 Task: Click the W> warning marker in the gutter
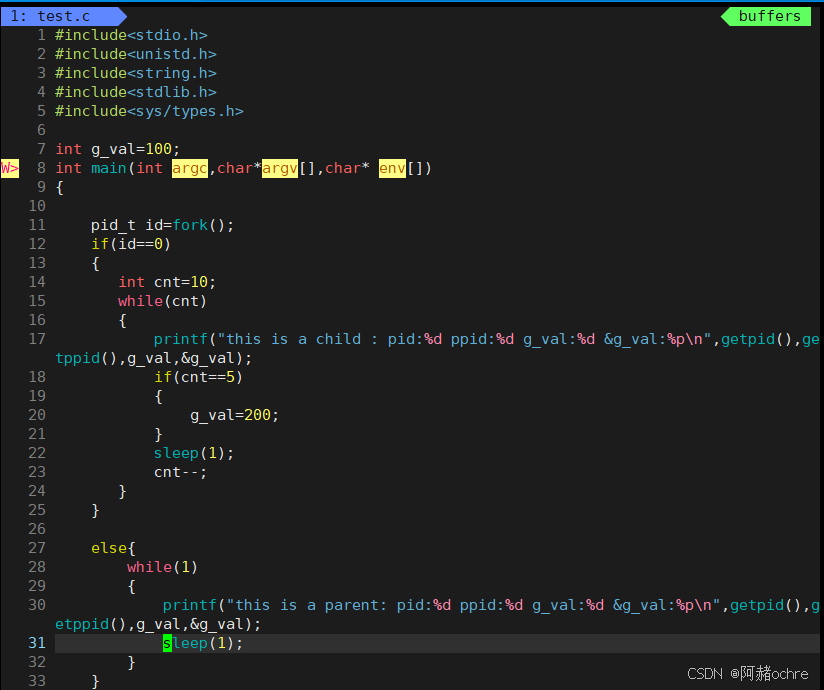(x=10, y=168)
